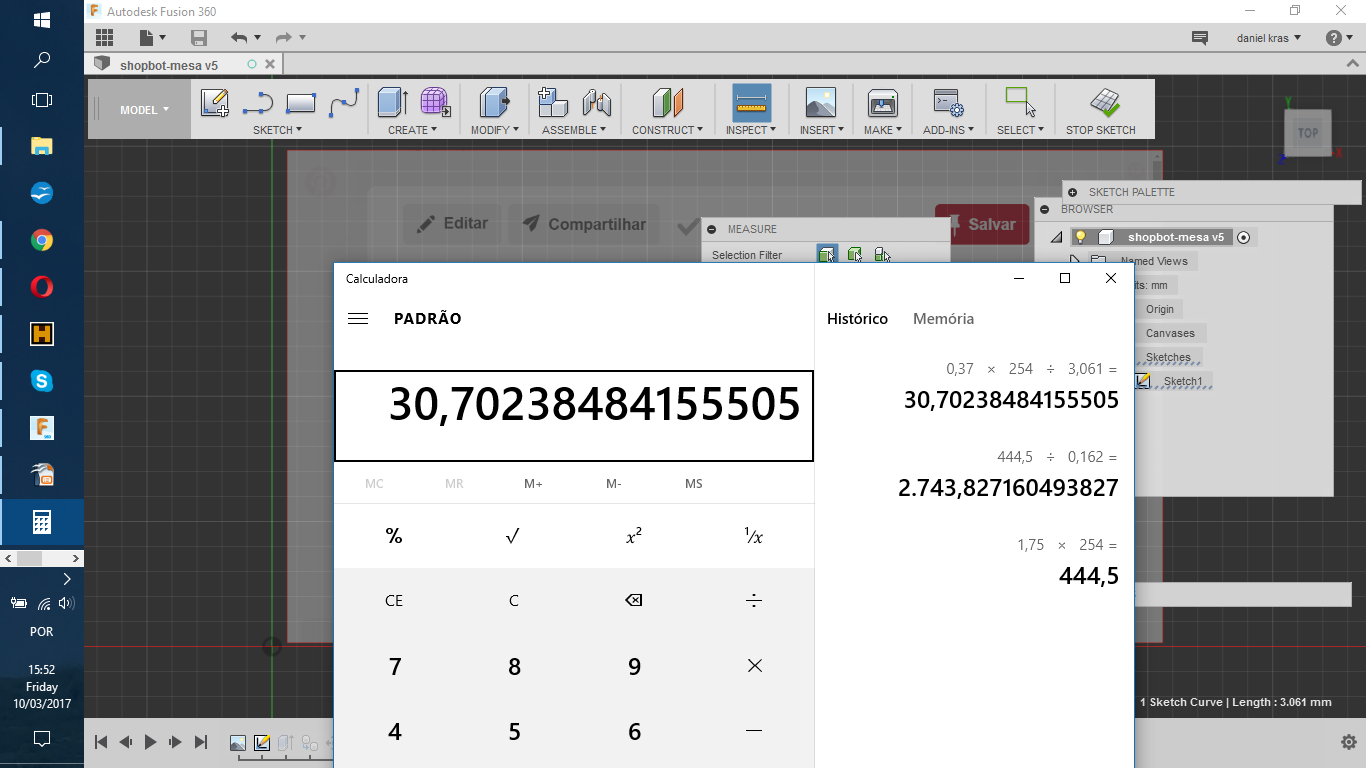Open the SKETCH dropdown menu

pyautogui.click(x=277, y=130)
